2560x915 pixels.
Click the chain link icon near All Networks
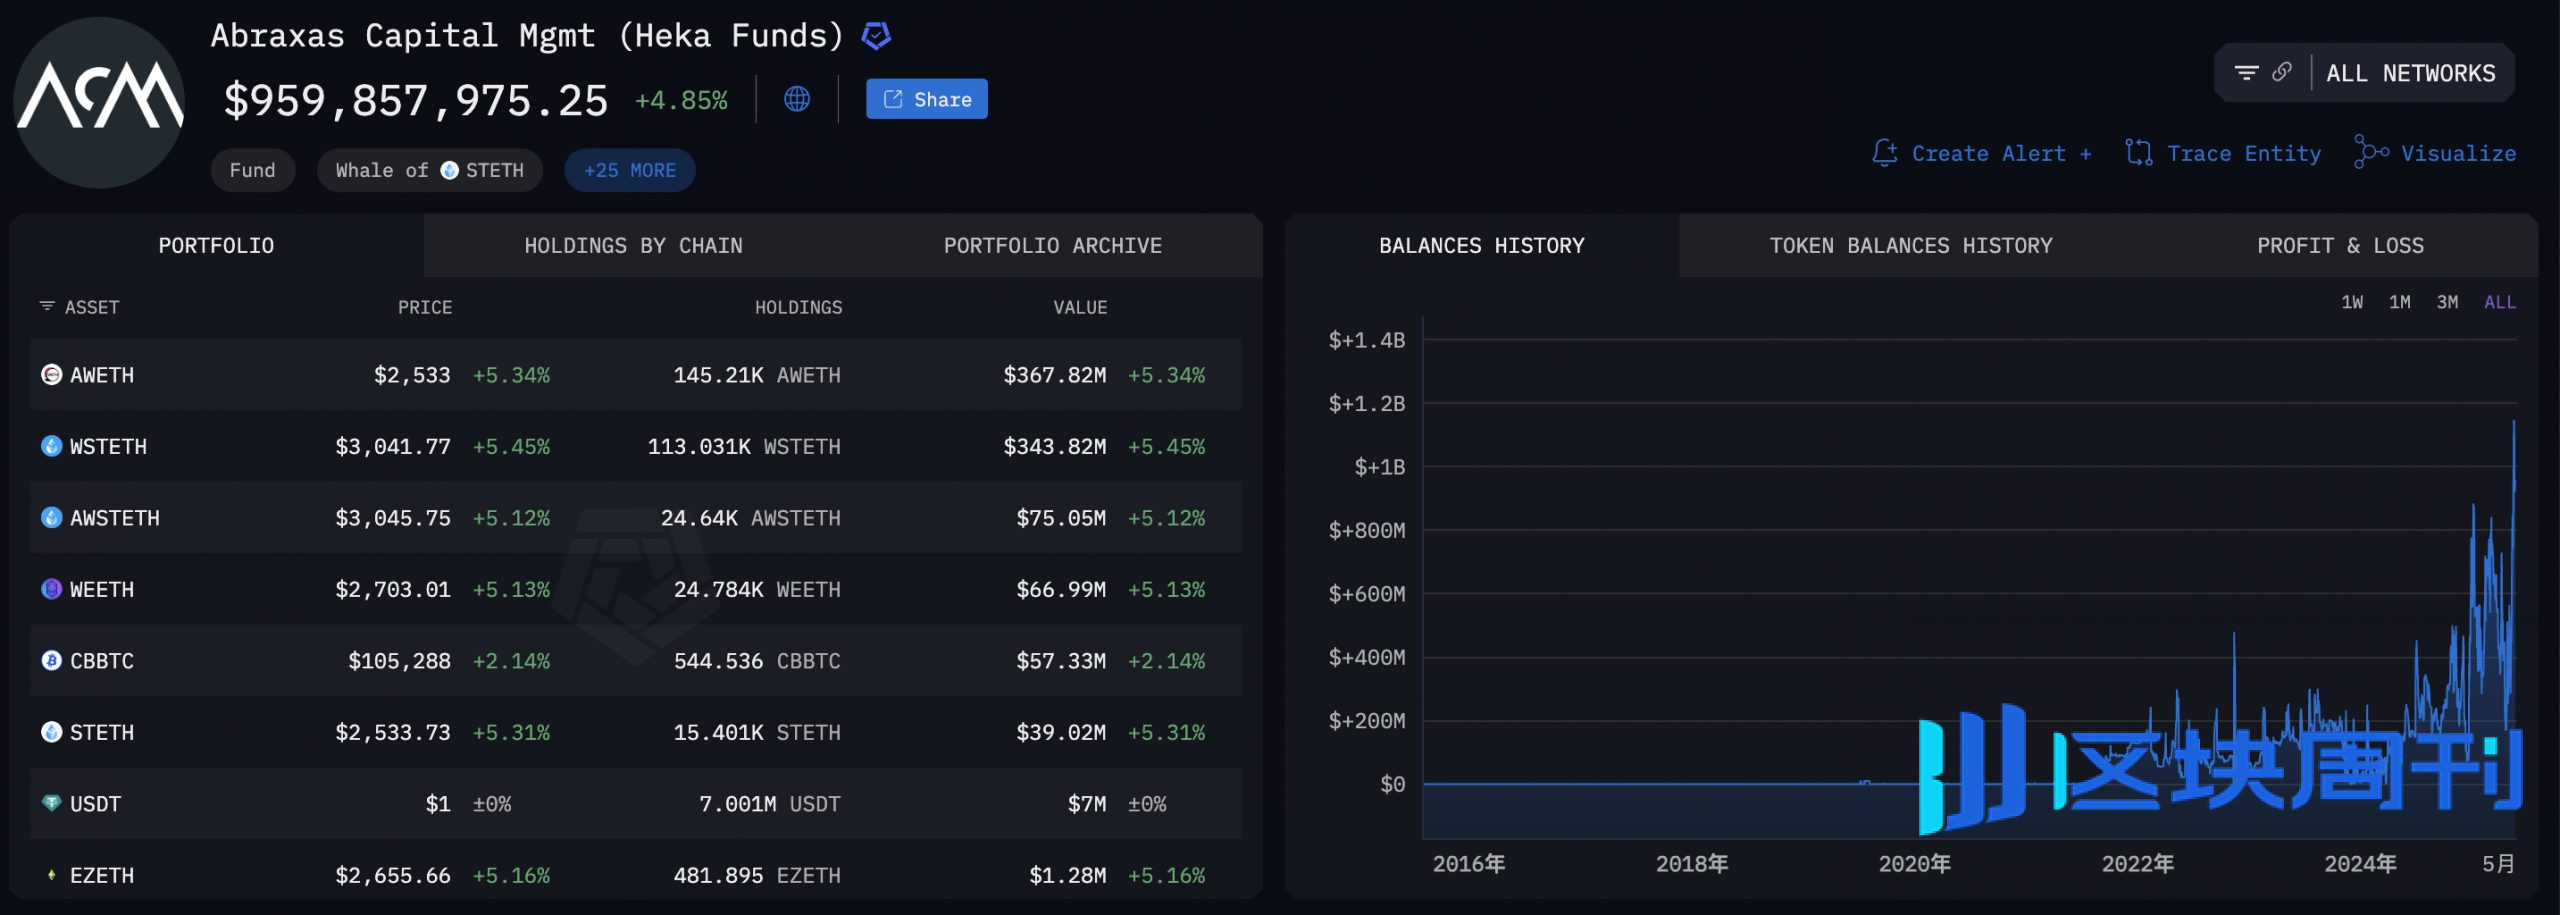2282,73
